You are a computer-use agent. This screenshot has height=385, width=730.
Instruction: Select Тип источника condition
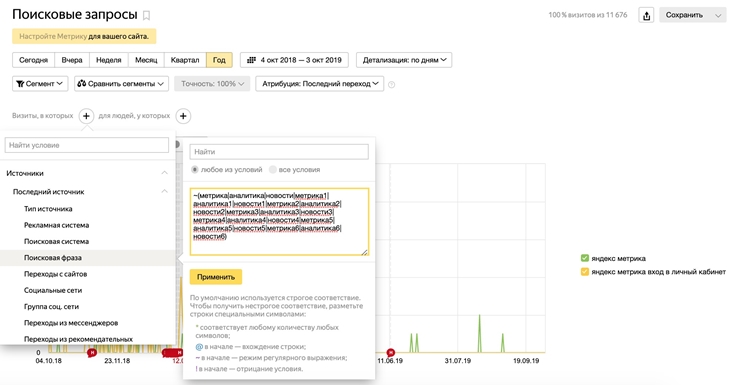tap(48, 209)
